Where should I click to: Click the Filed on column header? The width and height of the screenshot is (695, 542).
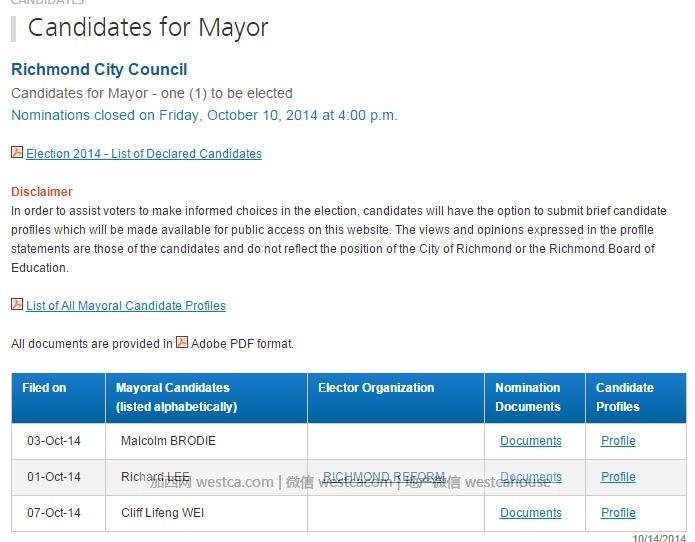(x=59, y=398)
